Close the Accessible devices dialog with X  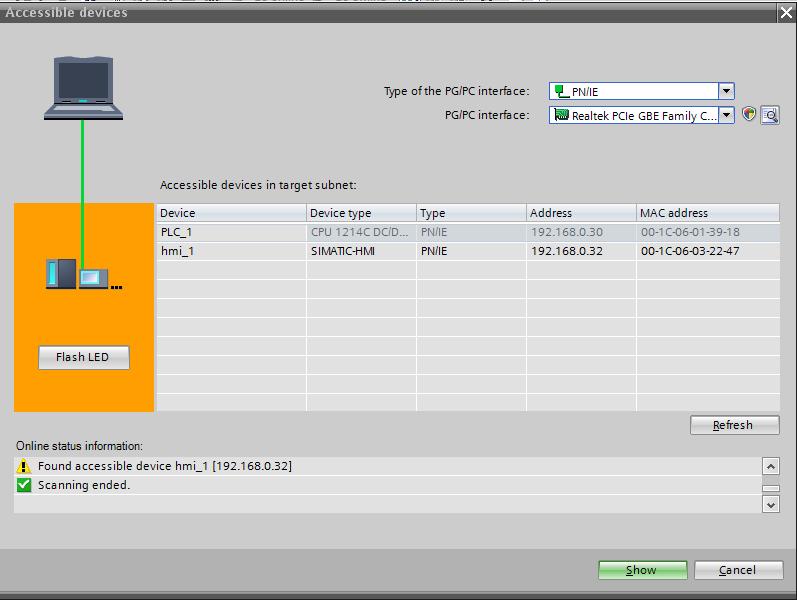786,13
